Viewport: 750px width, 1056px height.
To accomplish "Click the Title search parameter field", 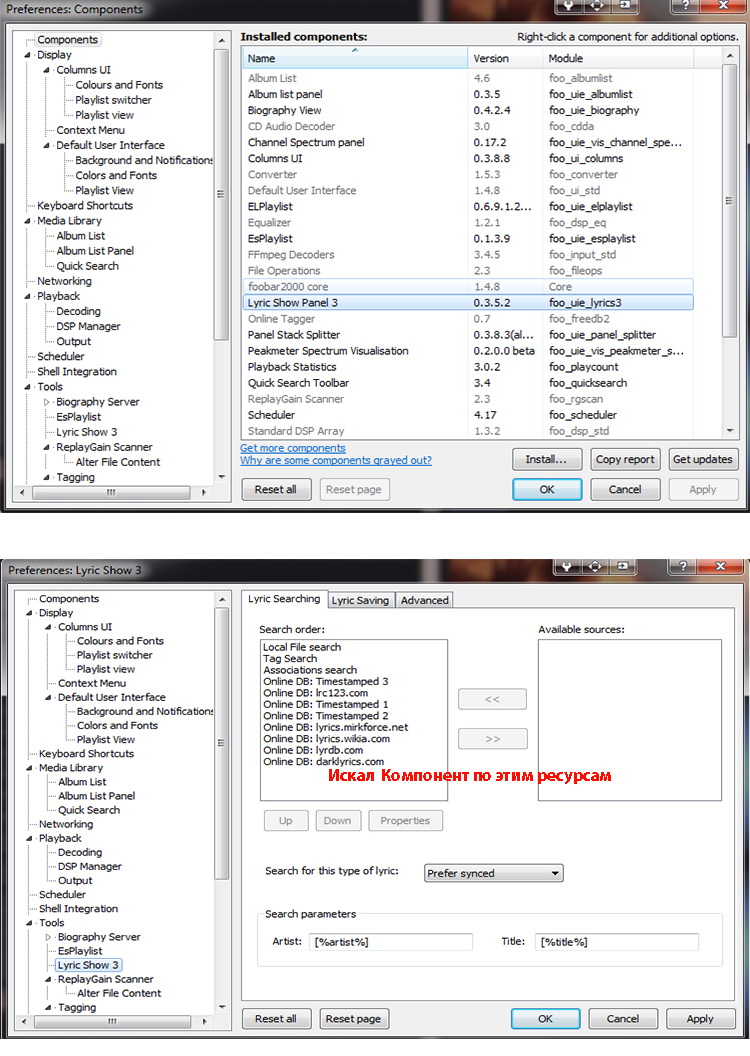I will (617, 942).
